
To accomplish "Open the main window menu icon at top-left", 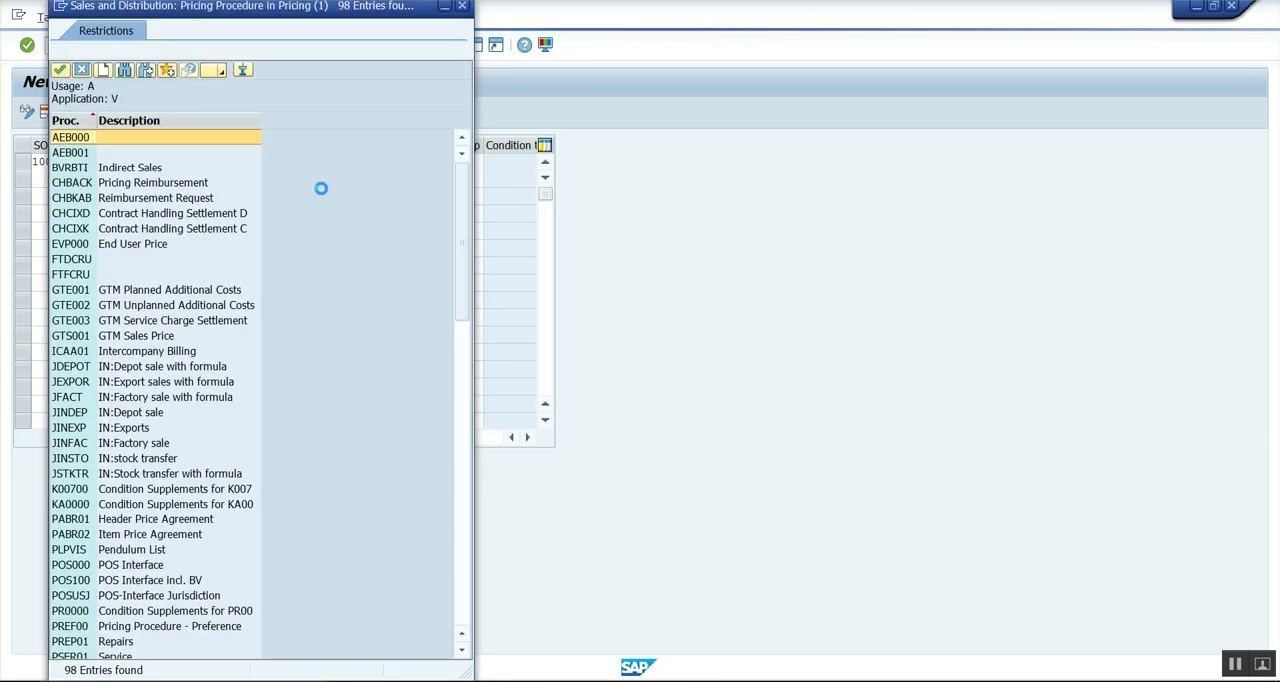I will [18, 15].
